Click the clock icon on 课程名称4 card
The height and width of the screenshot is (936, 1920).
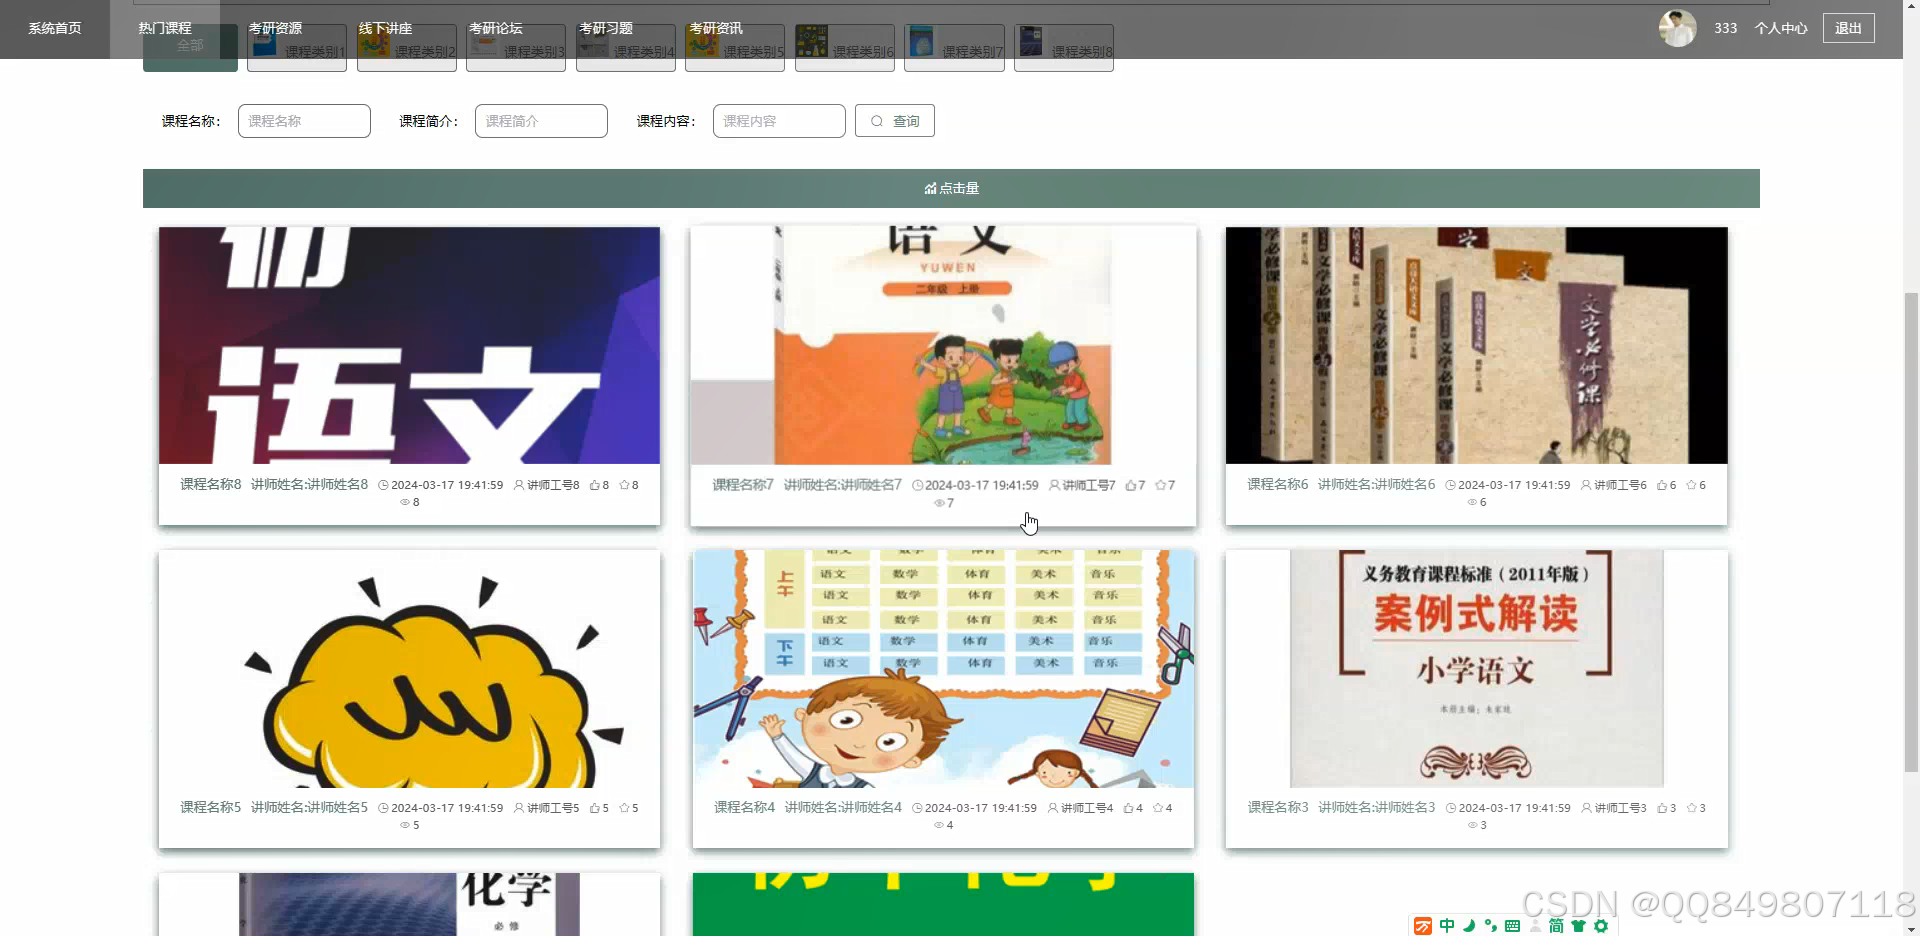tap(917, 808)
